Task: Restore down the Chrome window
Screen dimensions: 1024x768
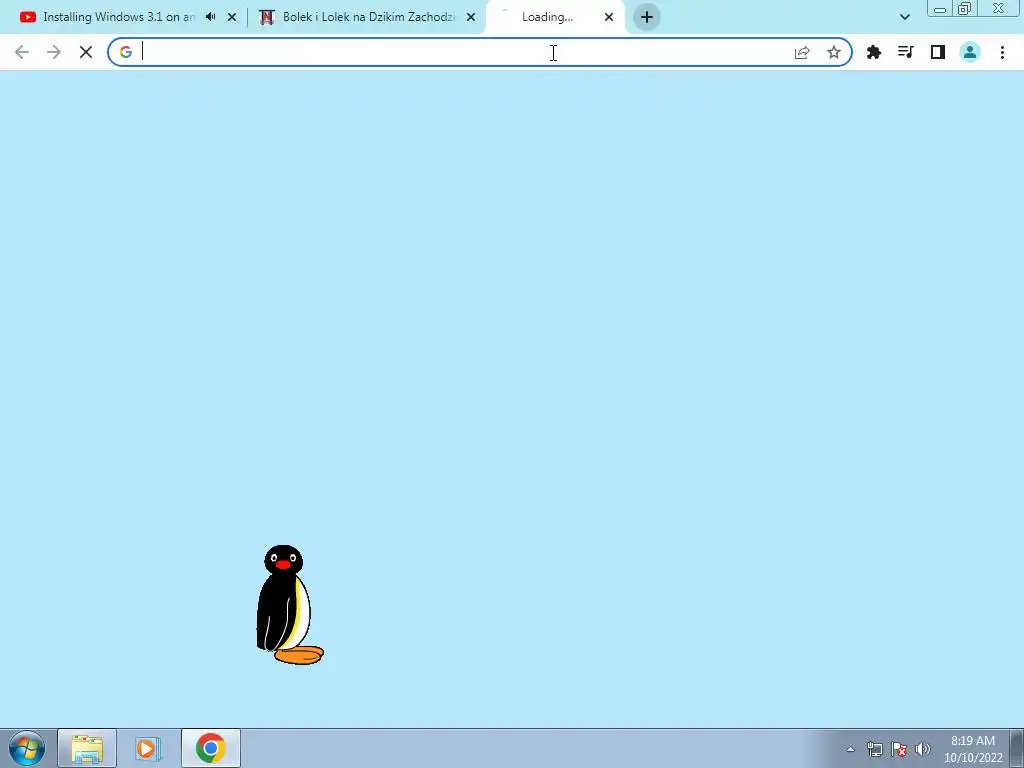Action: pyautogui.click(x=964, y=8)
